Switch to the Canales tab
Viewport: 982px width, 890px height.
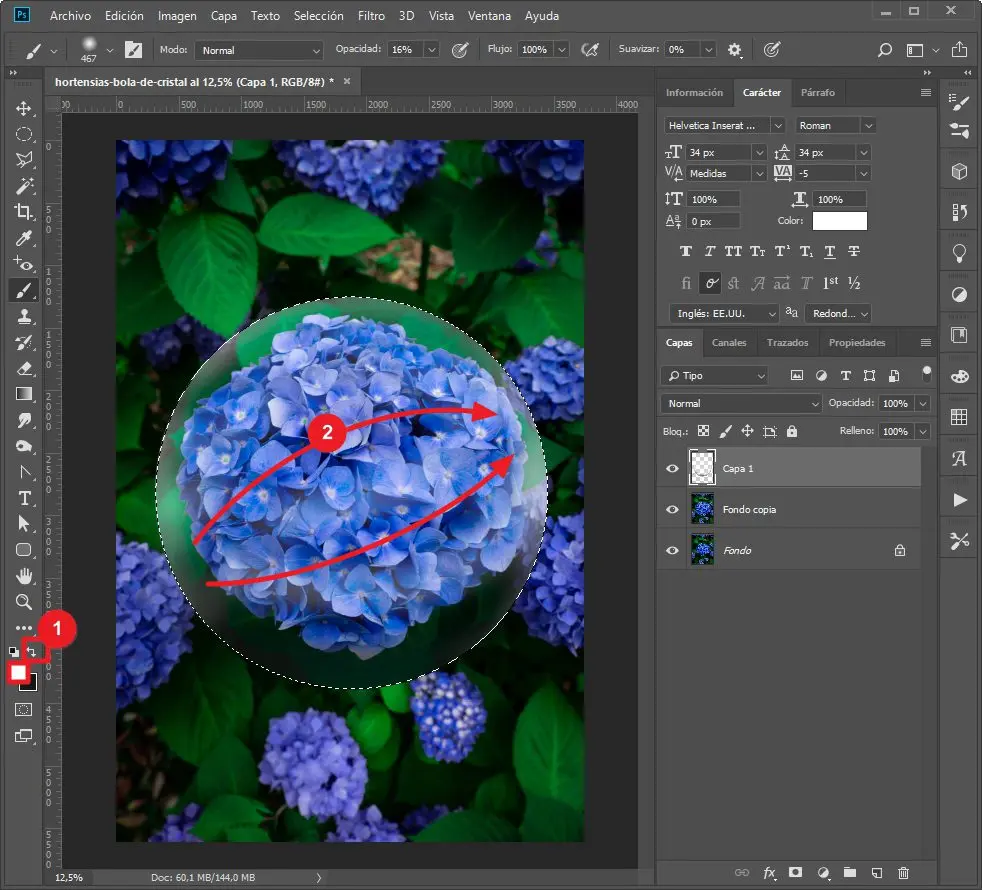coord(729,343)
